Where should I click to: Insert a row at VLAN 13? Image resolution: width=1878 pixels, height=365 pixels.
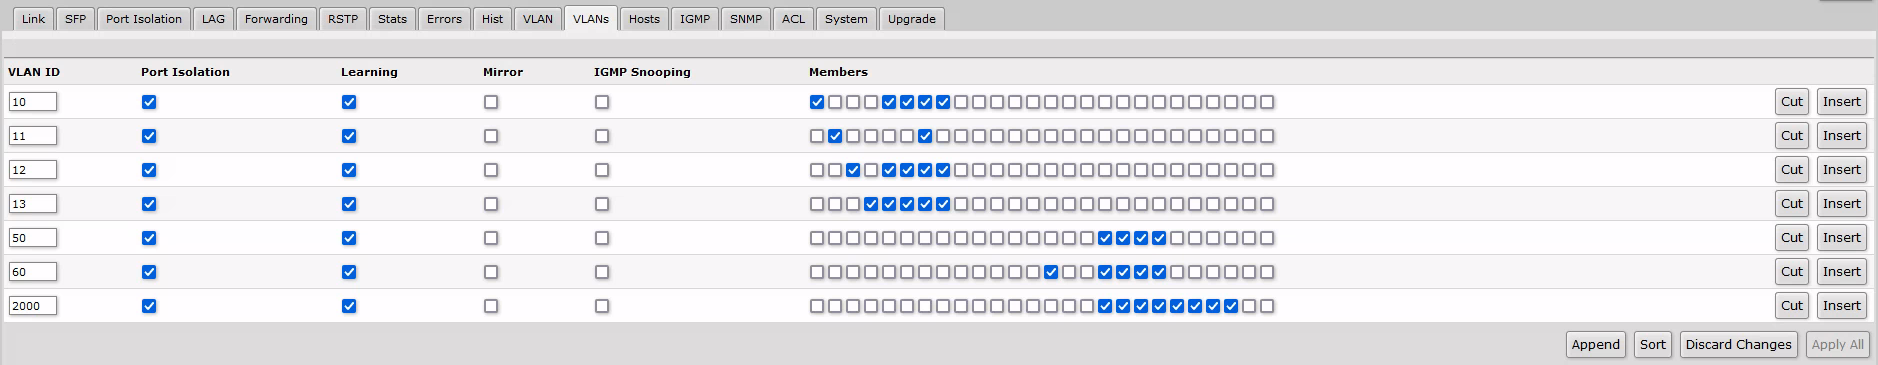(1842, 204)
